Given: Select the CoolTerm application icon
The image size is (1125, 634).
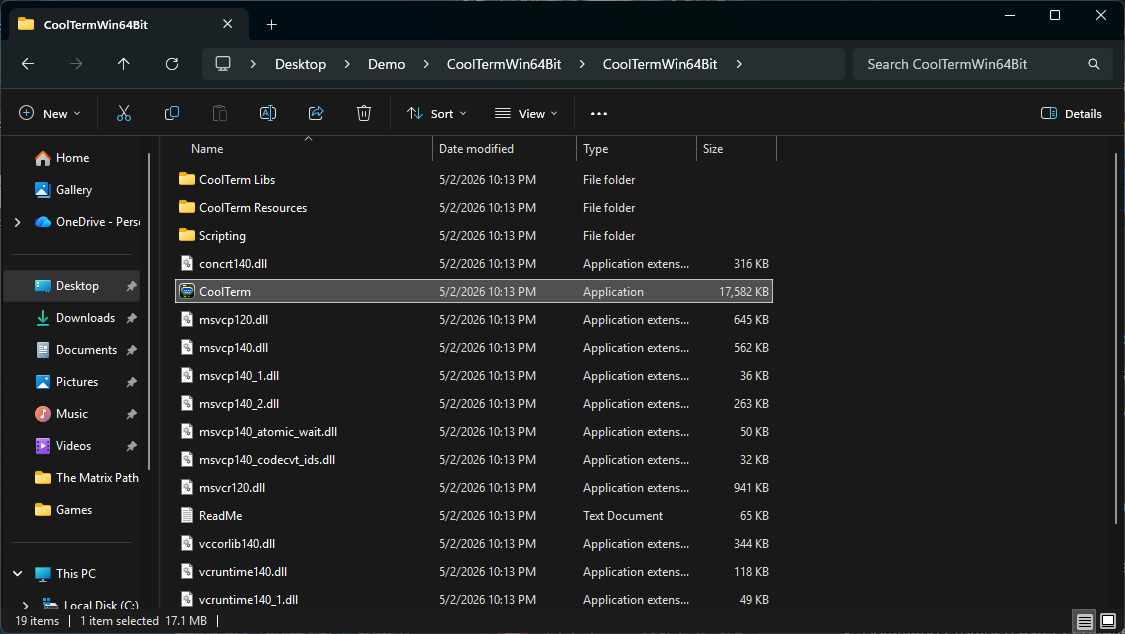Looking at the screenshot, I should (x=187, y=291).
